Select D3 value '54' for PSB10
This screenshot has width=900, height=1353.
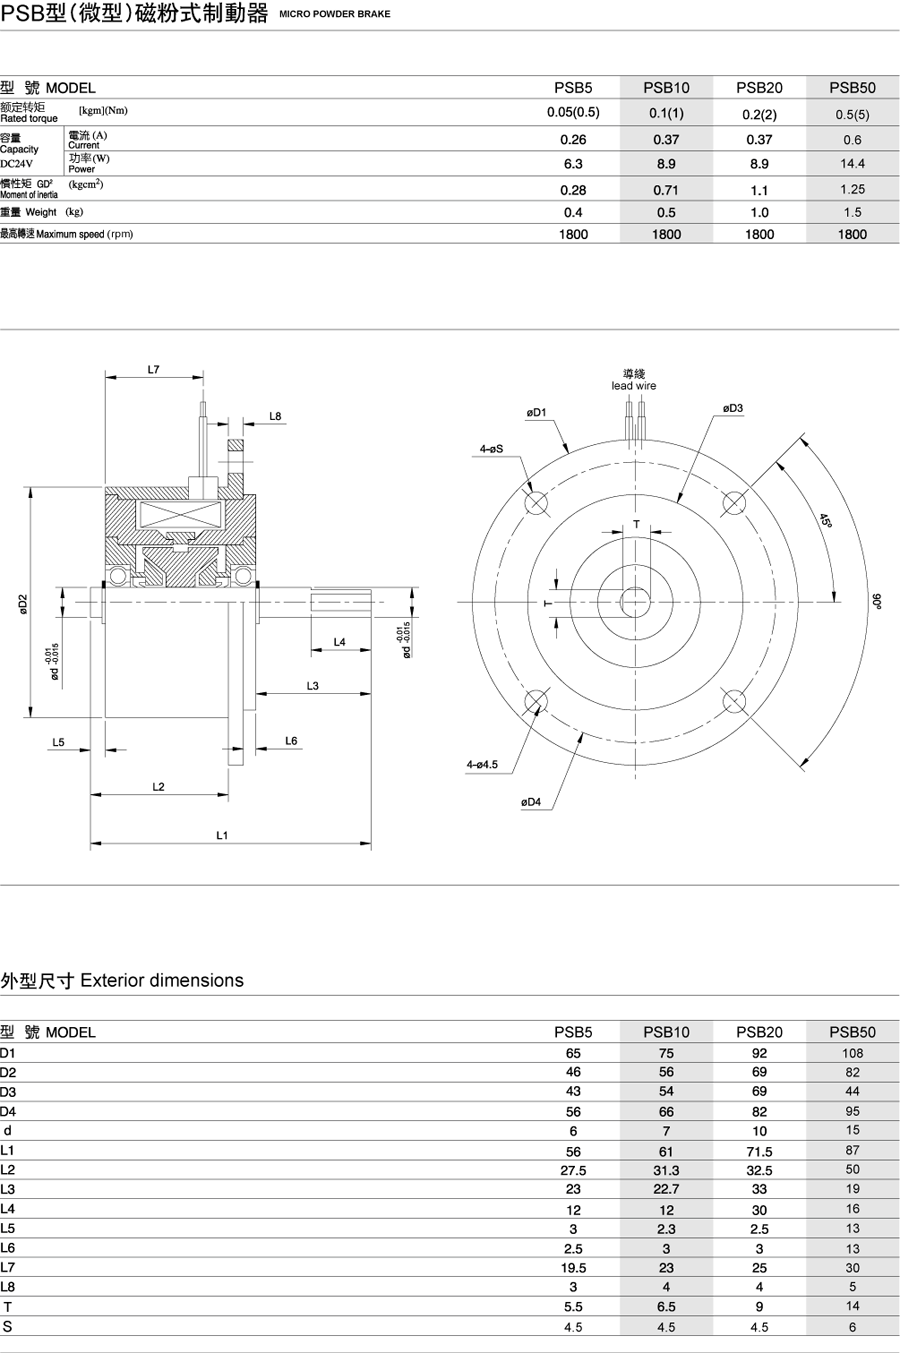(666, 1091)
